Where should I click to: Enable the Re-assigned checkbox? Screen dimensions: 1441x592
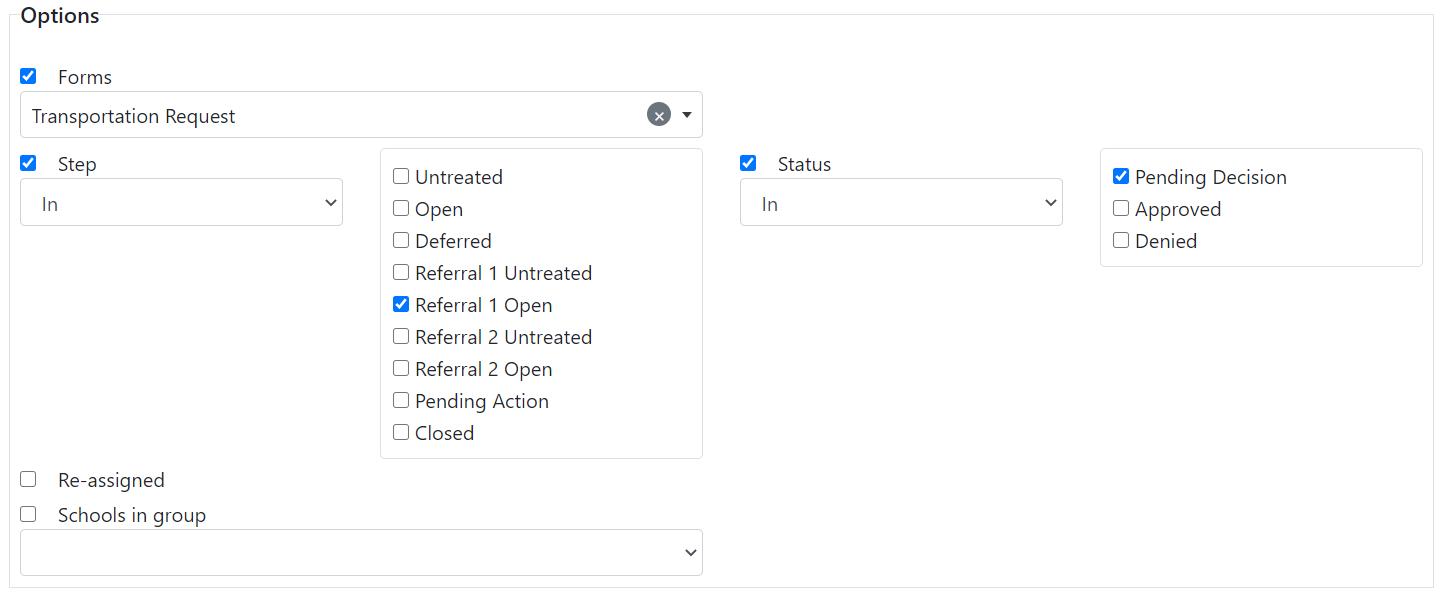[x=28, y=478]
